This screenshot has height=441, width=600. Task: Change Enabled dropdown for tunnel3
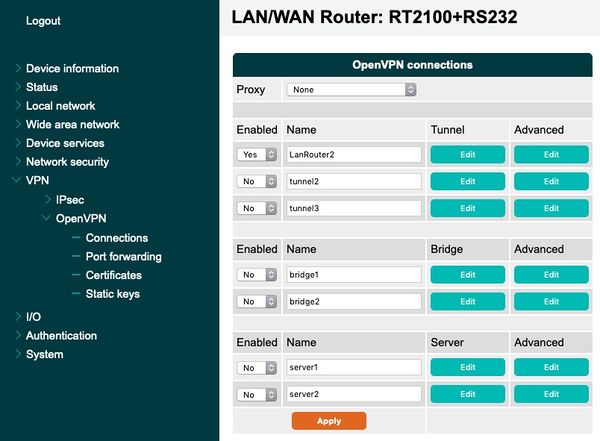[x=257, y=208]
